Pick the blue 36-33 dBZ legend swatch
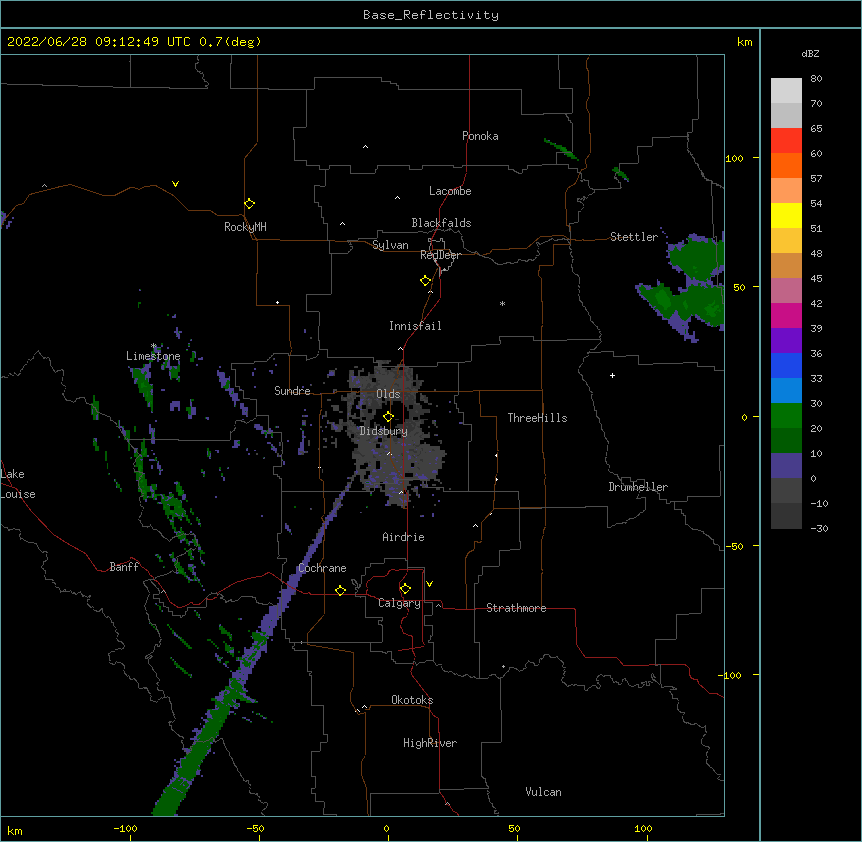The height and width of the screenshot is (842, 862). [786, 365]
